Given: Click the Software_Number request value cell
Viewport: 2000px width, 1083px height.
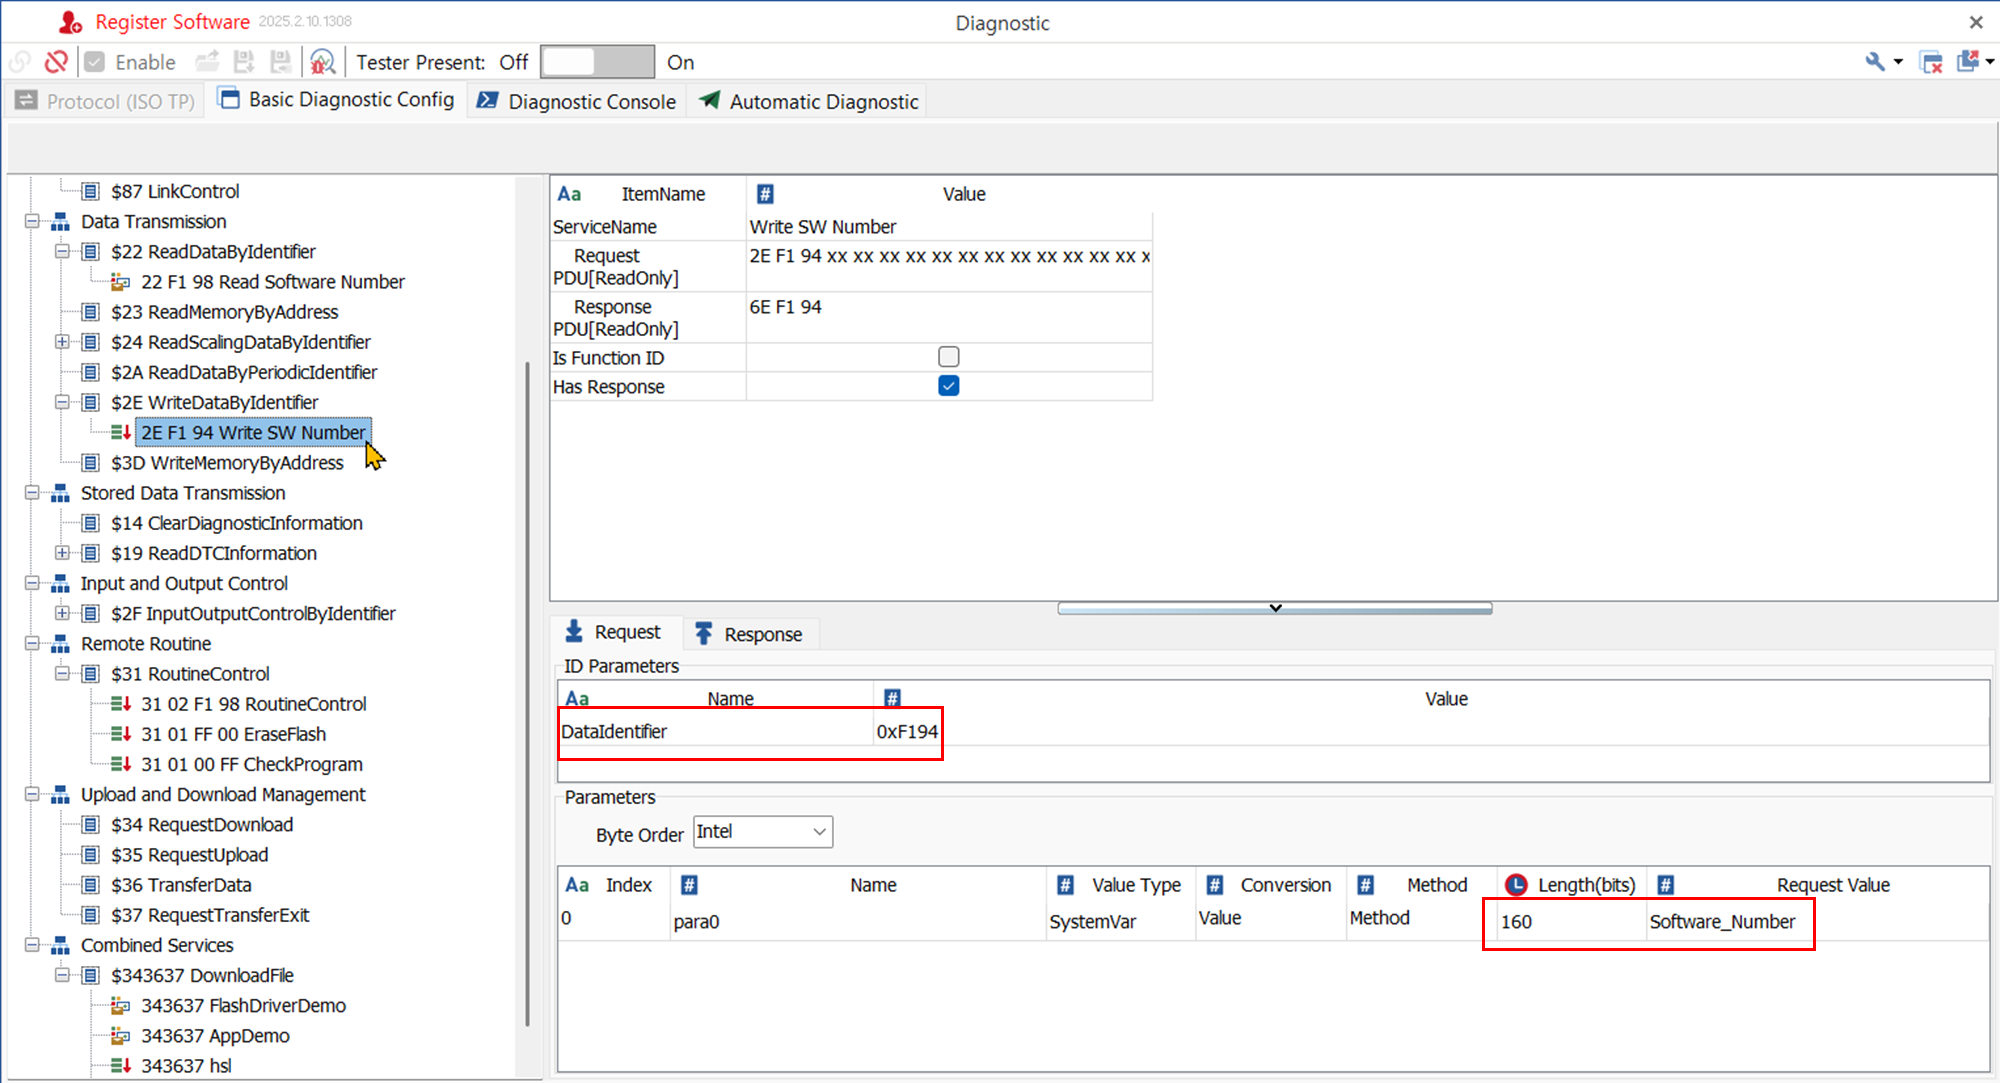Looking at the screenshot, I should [1722, 922].
